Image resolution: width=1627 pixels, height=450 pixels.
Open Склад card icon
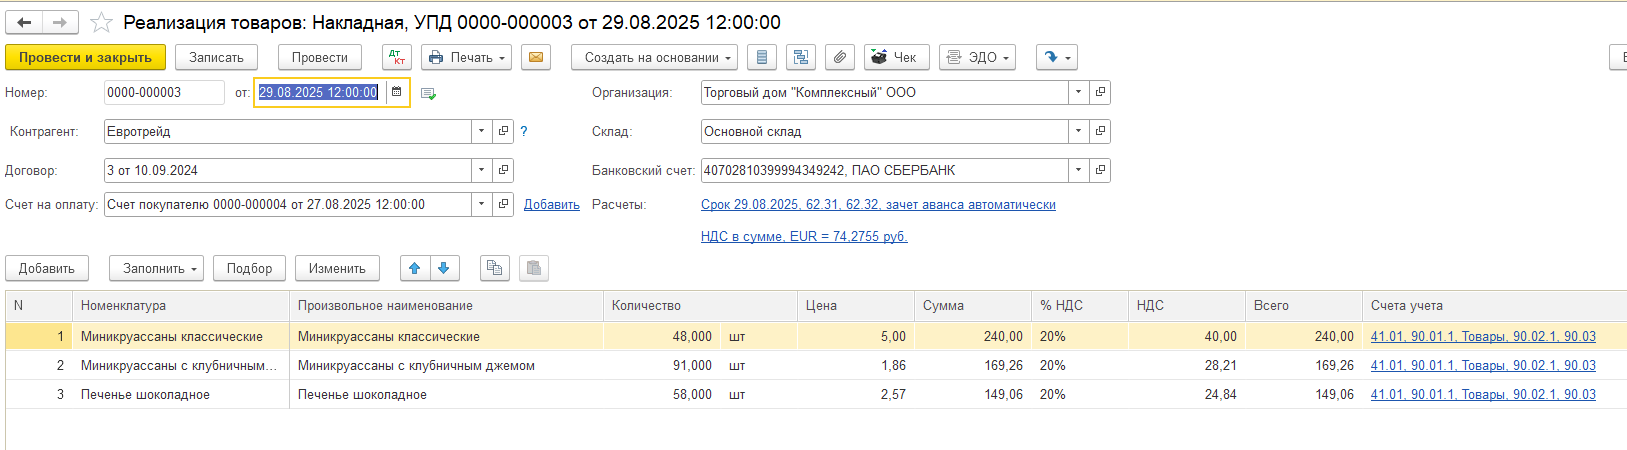tap(1100, 131)
